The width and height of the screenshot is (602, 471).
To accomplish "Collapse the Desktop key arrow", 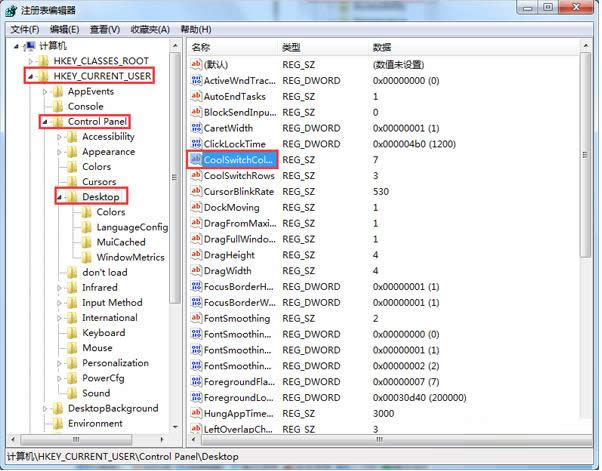I will (59, 197).
